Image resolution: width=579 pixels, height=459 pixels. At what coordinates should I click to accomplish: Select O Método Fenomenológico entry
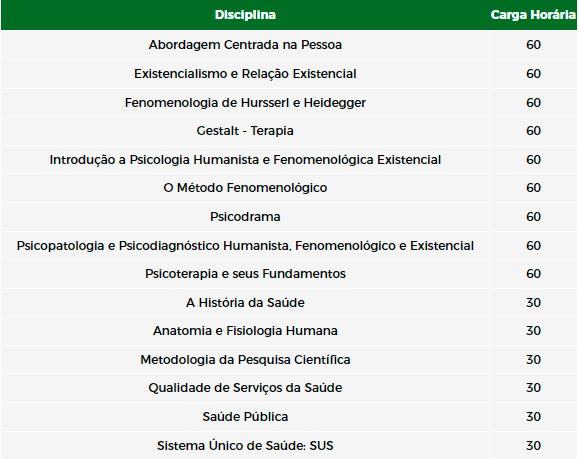pyautogui.click(x=245, y=188)
